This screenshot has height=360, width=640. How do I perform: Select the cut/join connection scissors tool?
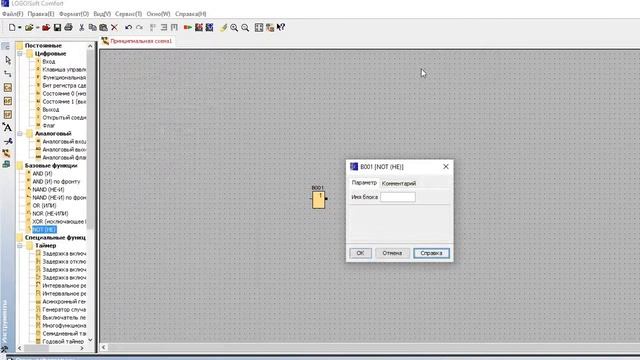pyautogui.click(x=7, y=141)
